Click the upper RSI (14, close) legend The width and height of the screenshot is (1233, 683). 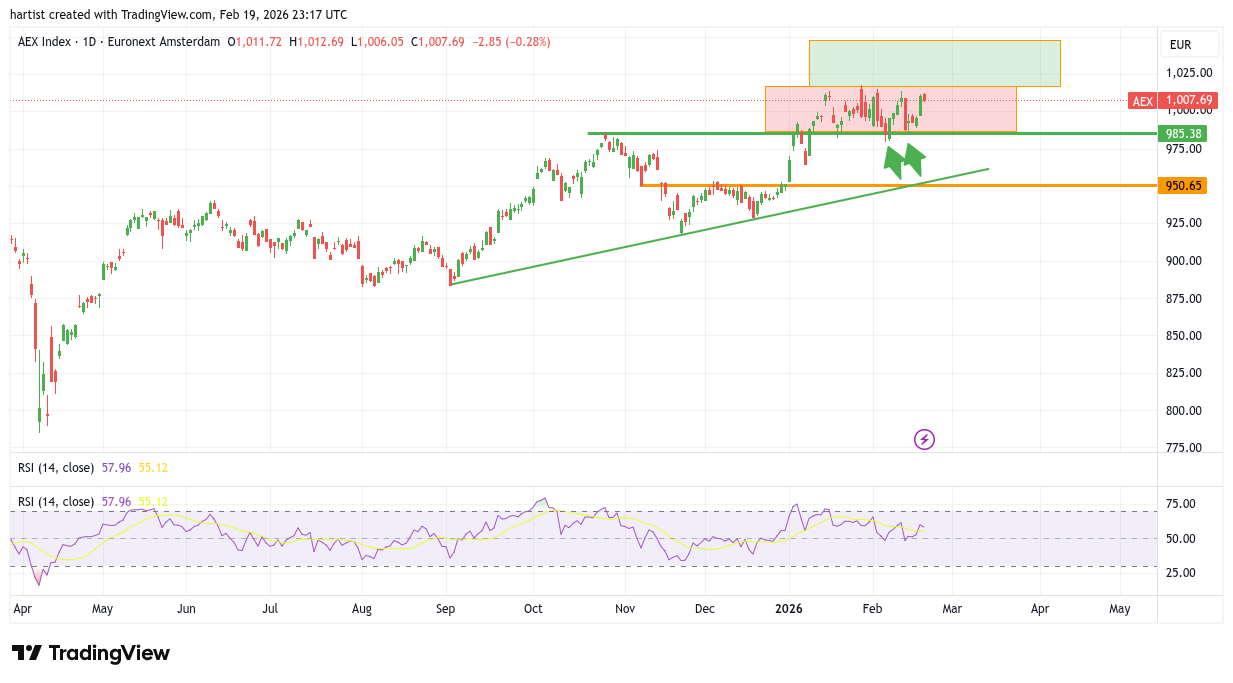coord(56,467)
